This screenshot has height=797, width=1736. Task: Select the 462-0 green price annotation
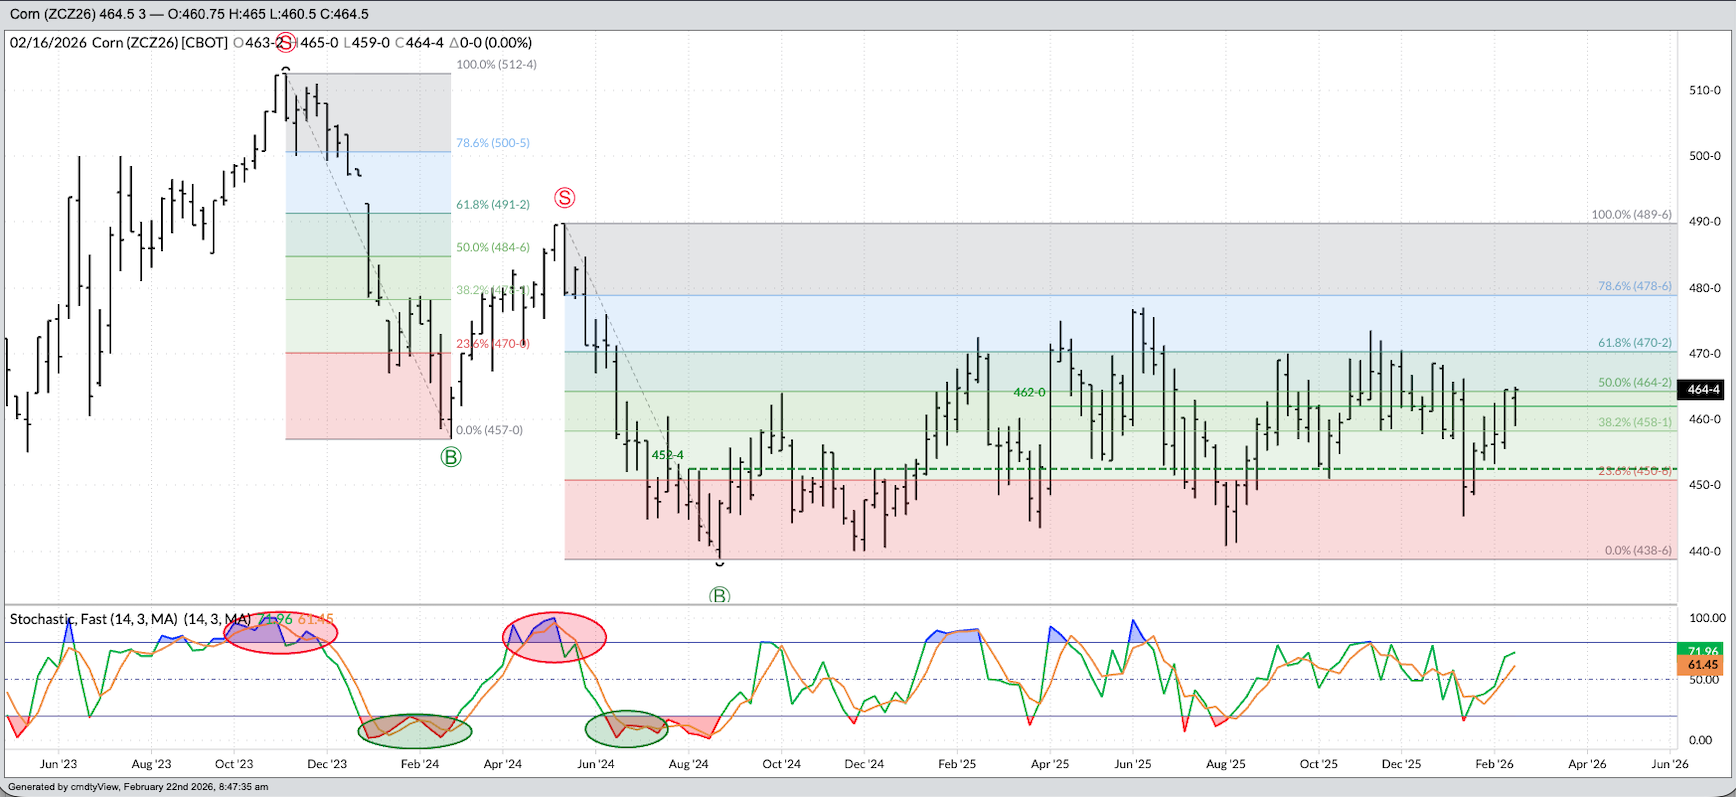coord(1029,393)
